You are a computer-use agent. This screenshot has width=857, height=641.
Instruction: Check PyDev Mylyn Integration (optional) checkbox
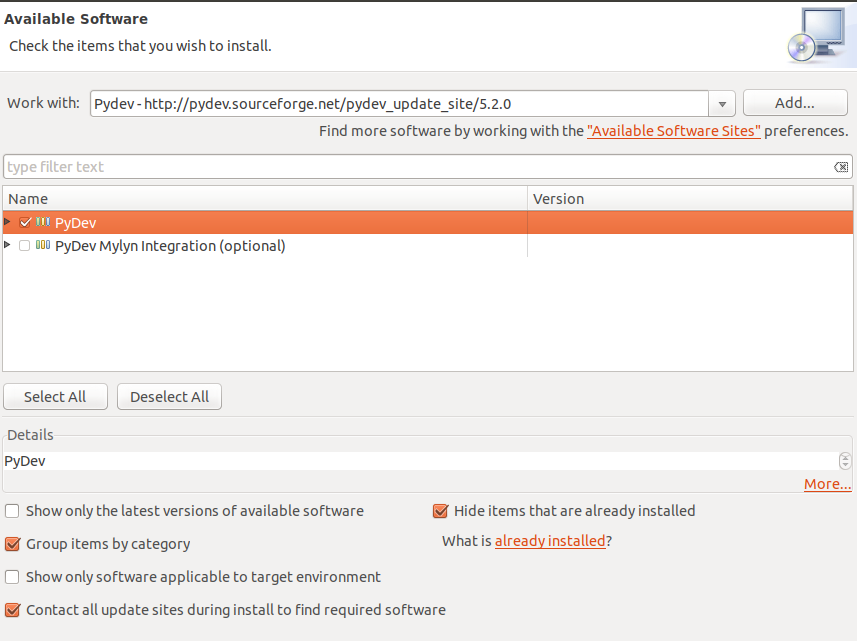click(25, 246)
